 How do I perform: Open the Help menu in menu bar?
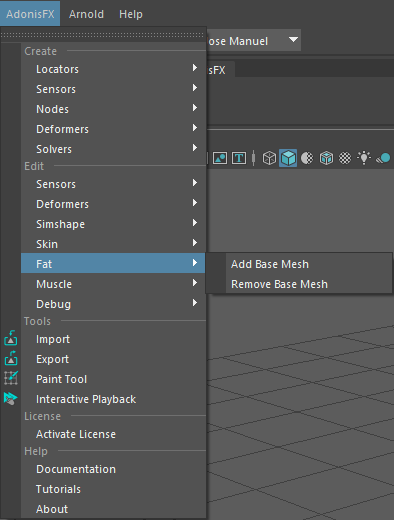click(131, 14)
